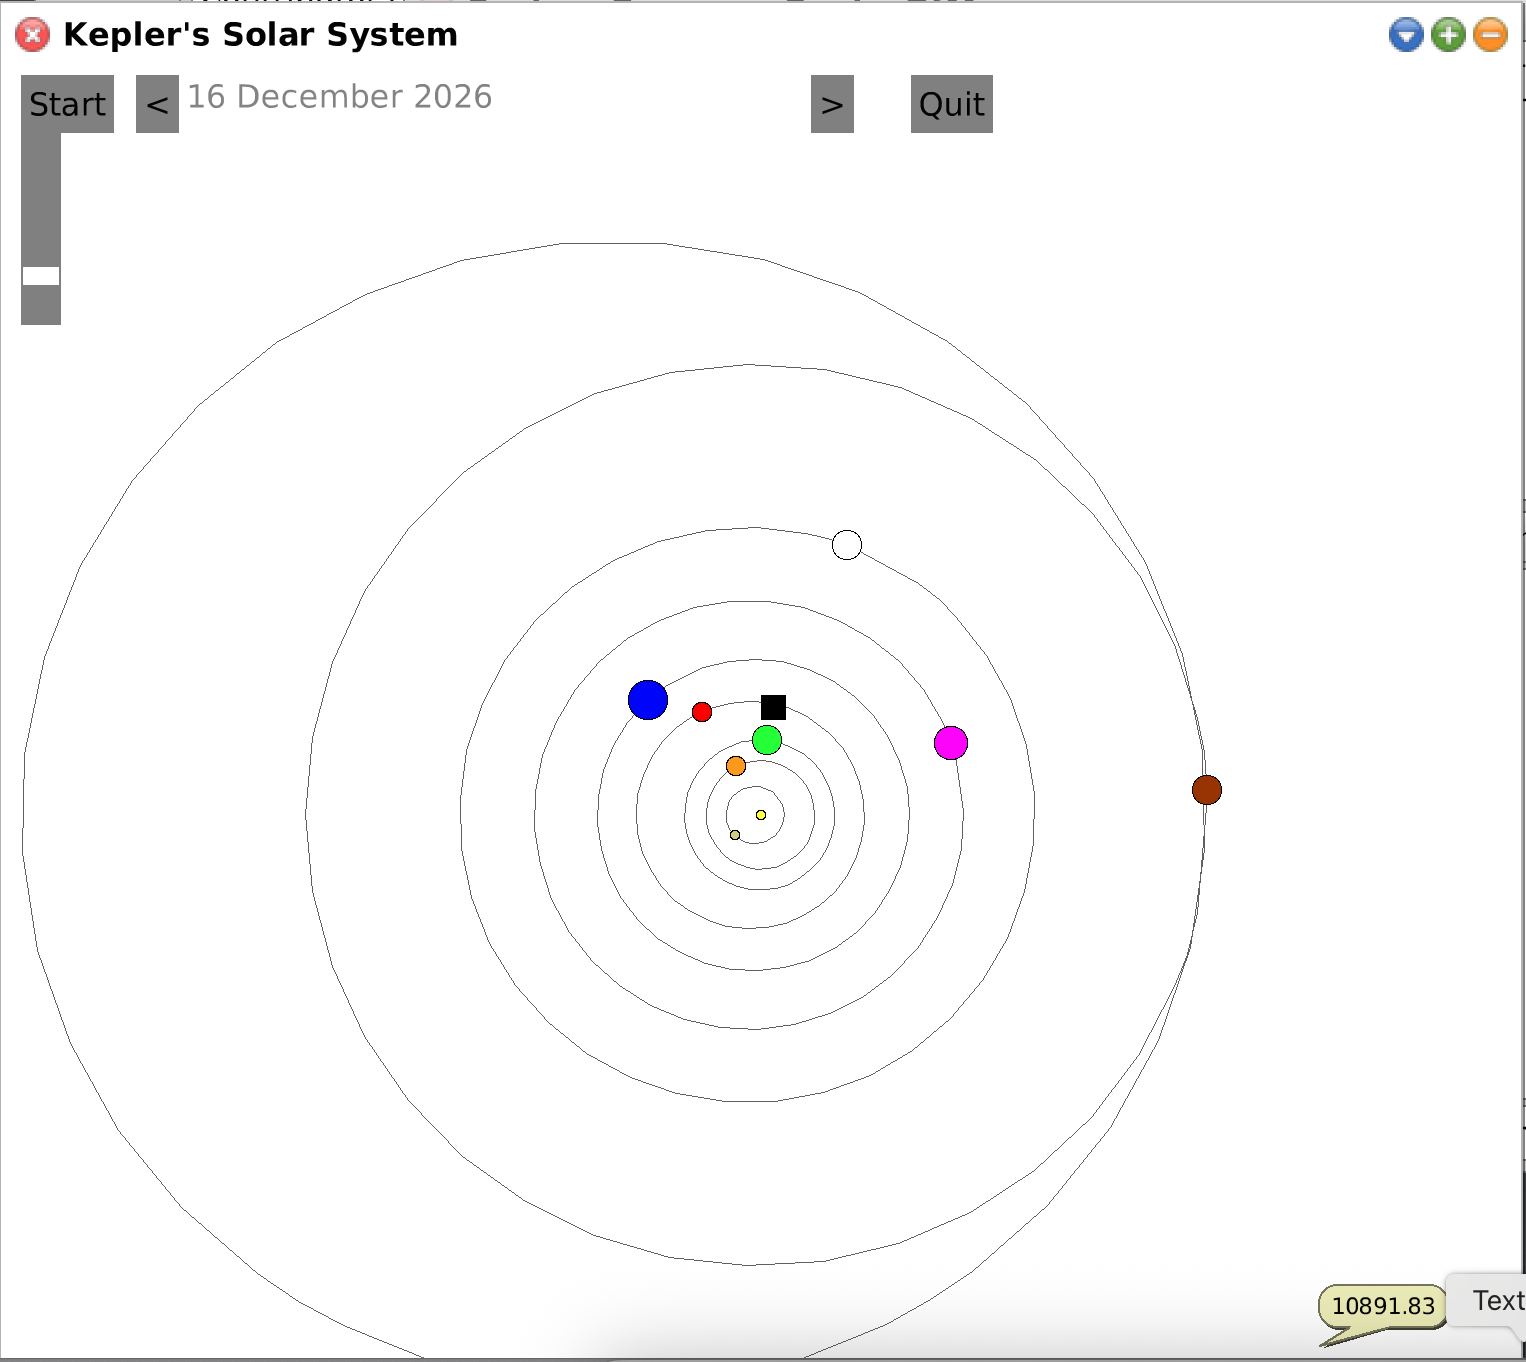Select the orange planet near the center

click(x=736, y=766)
